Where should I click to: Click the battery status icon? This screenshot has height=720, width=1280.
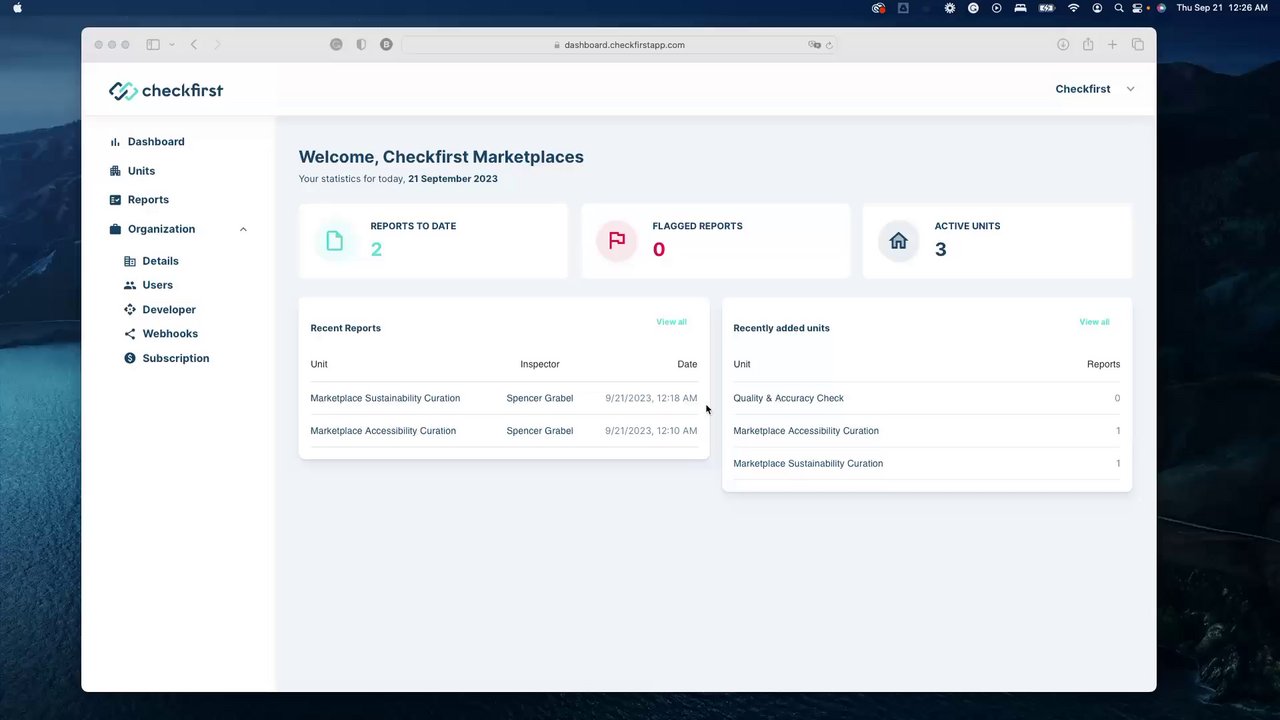click(x=1046, y=8)
